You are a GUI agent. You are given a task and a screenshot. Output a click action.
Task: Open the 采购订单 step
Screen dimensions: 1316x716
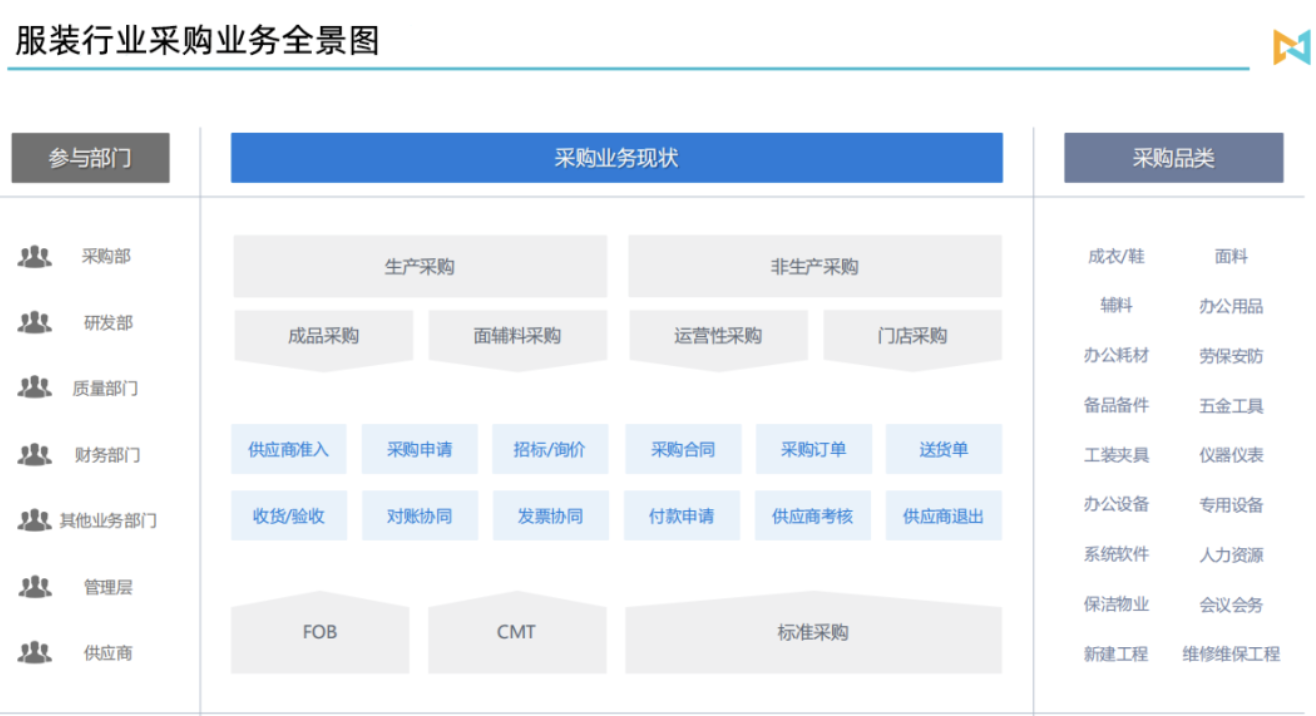pyautogui.click(x=813, y=449)
